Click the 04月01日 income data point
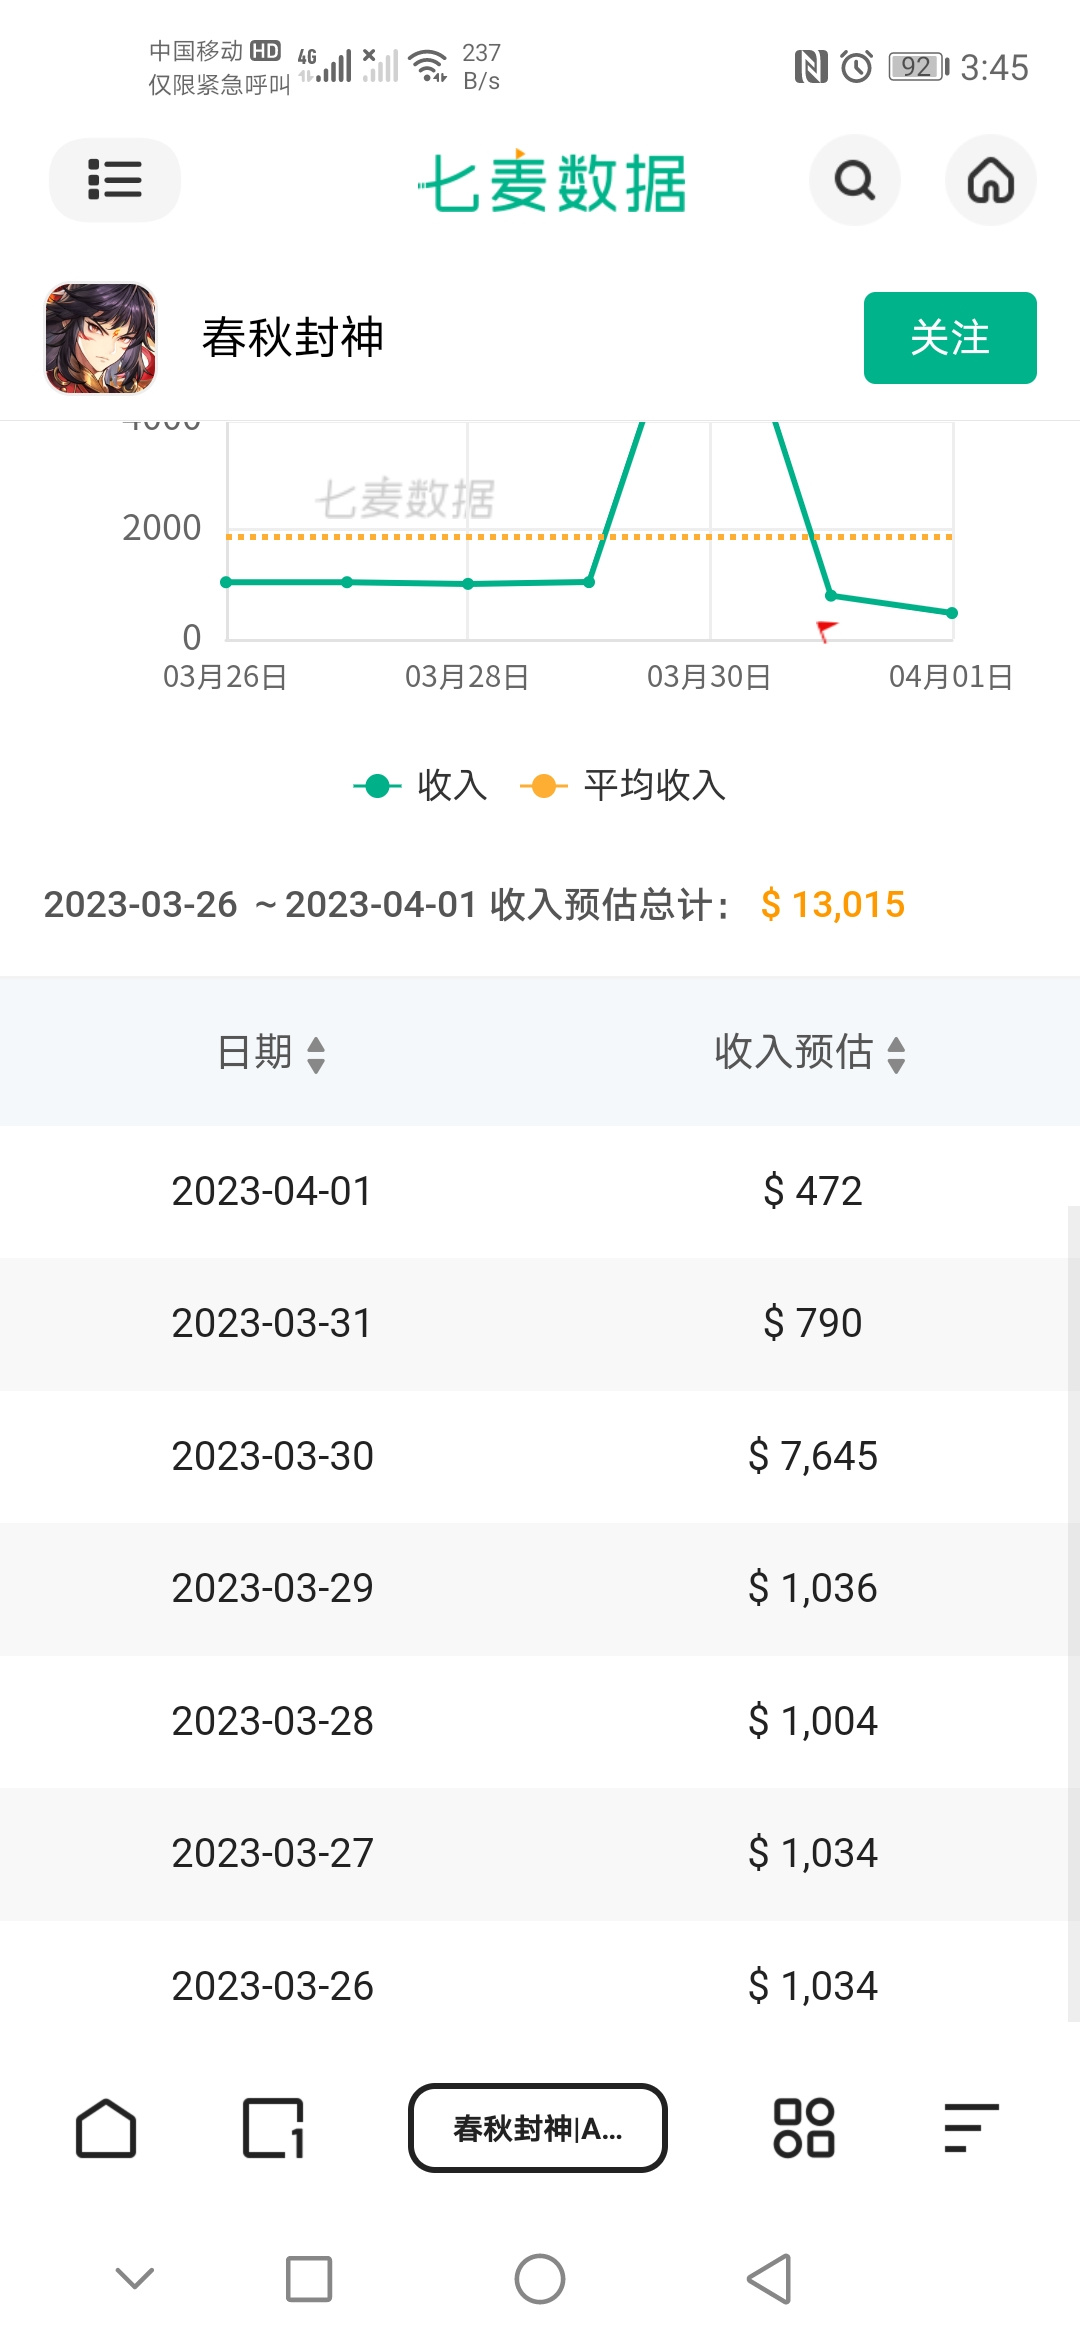The image size is (1080, 2340). point(952,613)
